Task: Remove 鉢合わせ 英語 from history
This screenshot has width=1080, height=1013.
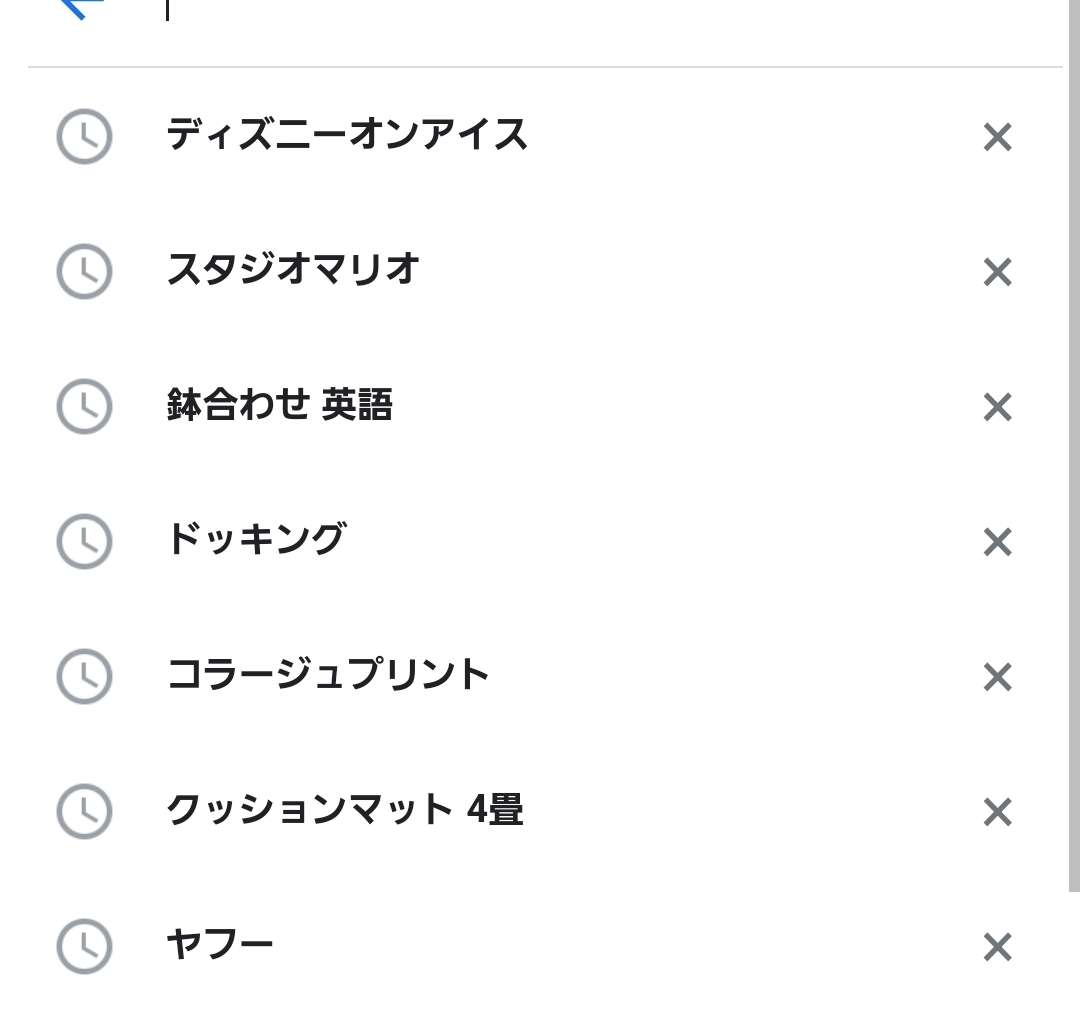Action: (x=997, y=407)
